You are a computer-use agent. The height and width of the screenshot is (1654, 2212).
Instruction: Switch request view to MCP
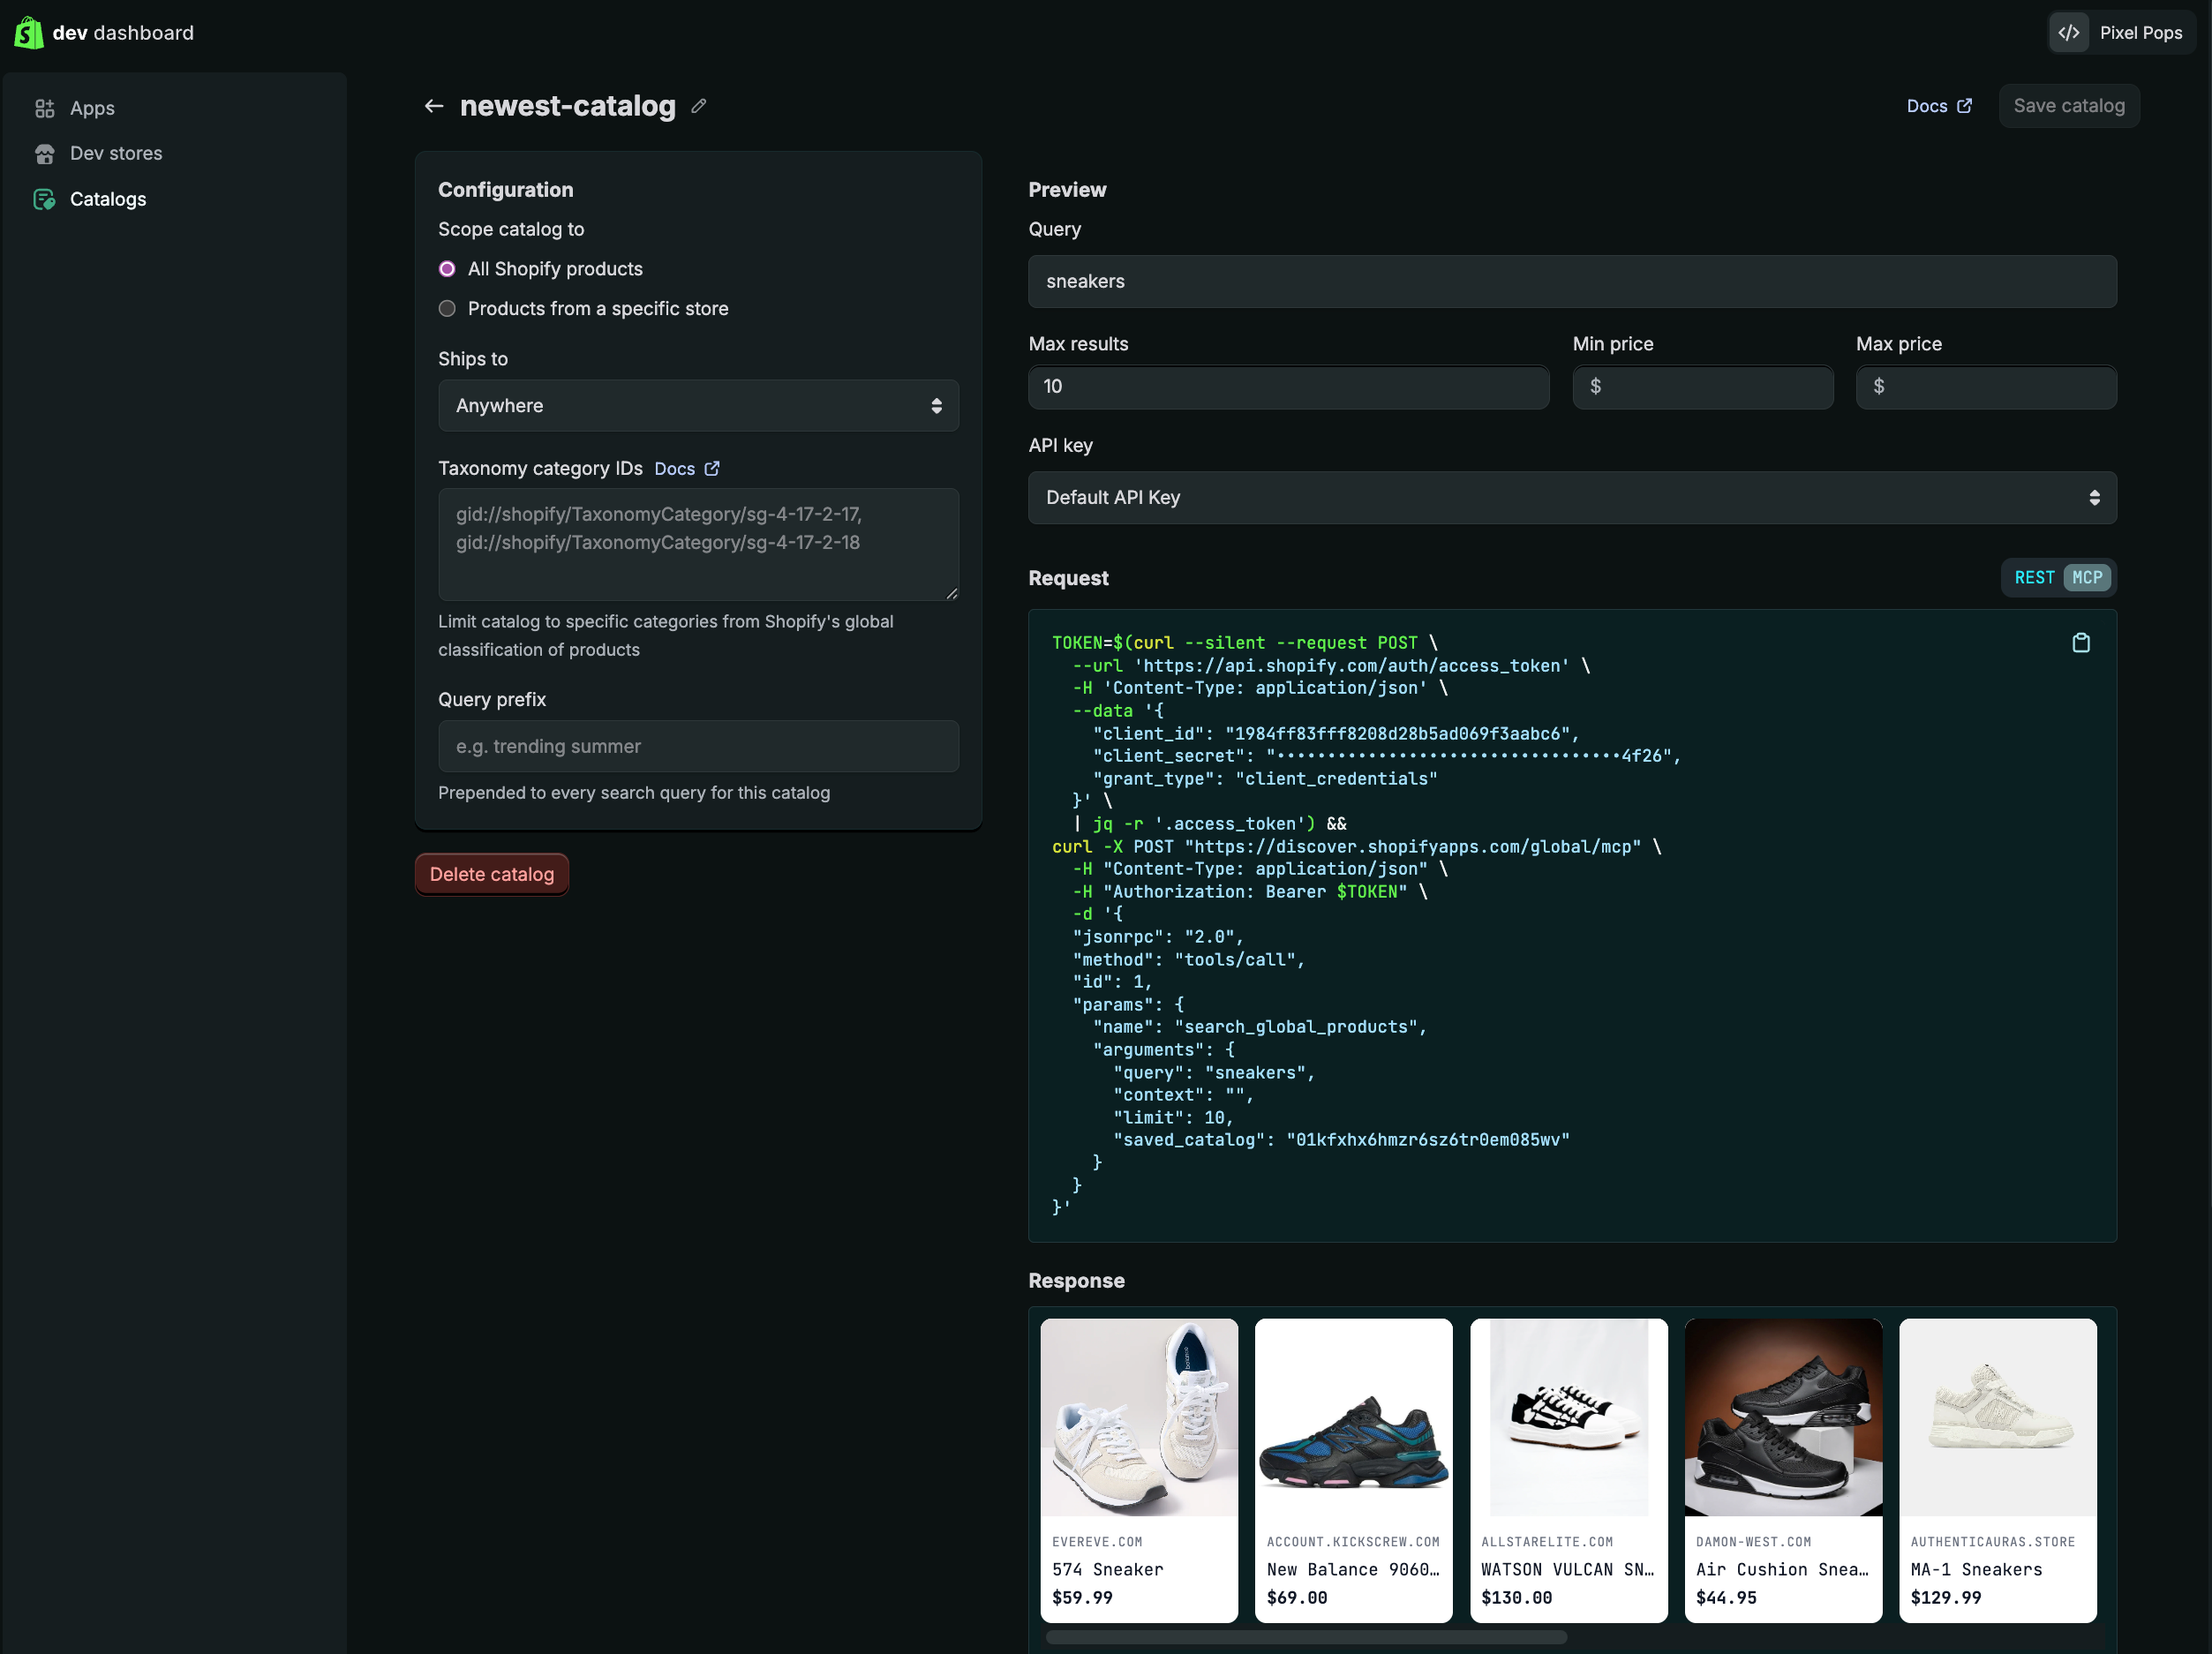pyautogui.click(x=2087, y=578)
